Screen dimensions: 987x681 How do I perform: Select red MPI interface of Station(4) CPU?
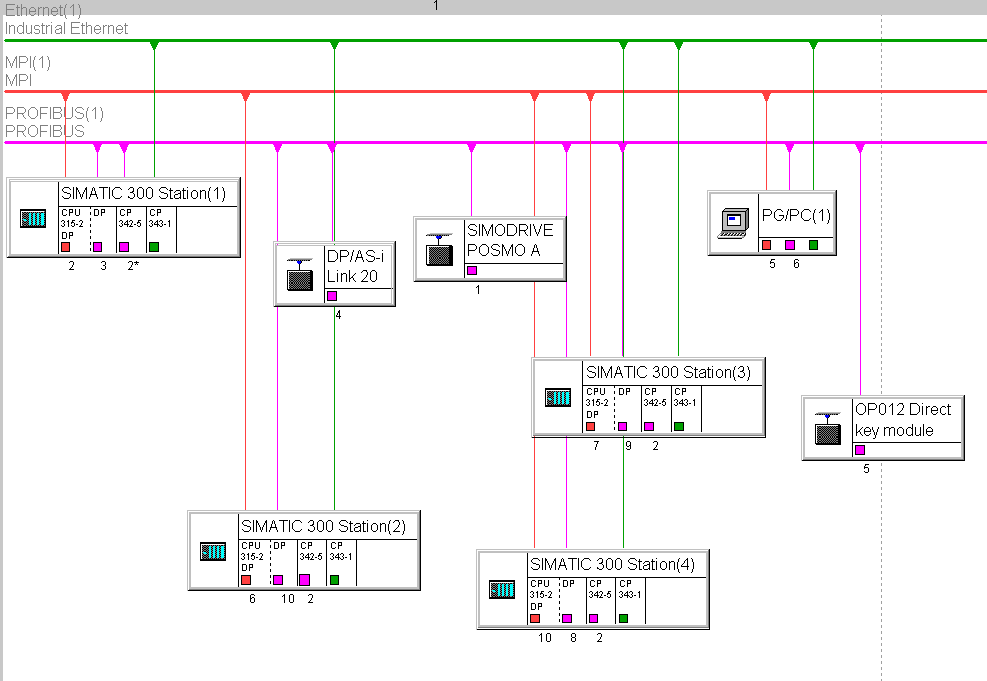pyautogui.click(x=535, y=619)
